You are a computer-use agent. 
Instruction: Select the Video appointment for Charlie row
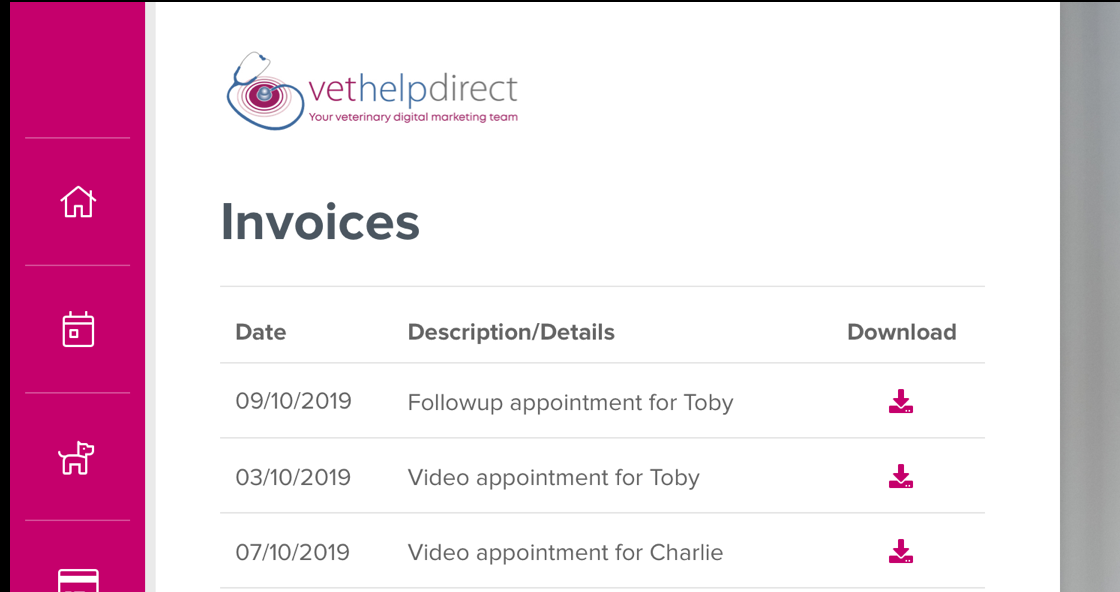coord(565,553)
